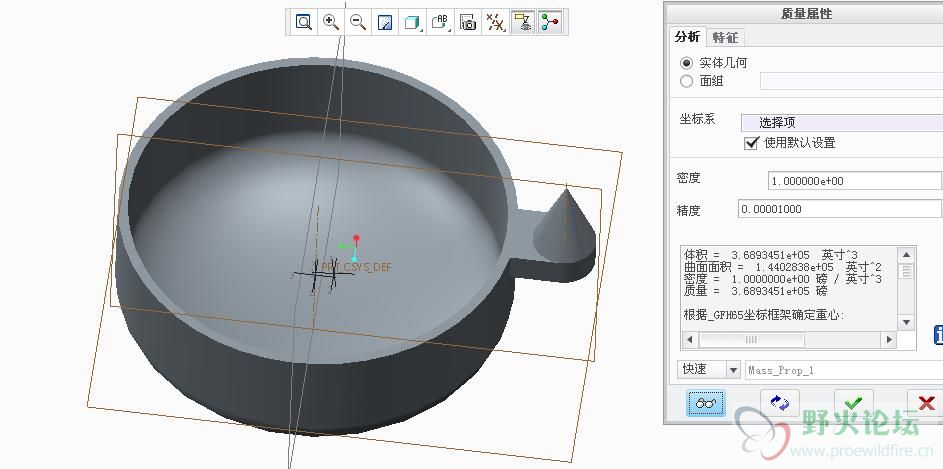Click the 密度 input field
This screenshot has width=943, height=469.
click(855, 180)
